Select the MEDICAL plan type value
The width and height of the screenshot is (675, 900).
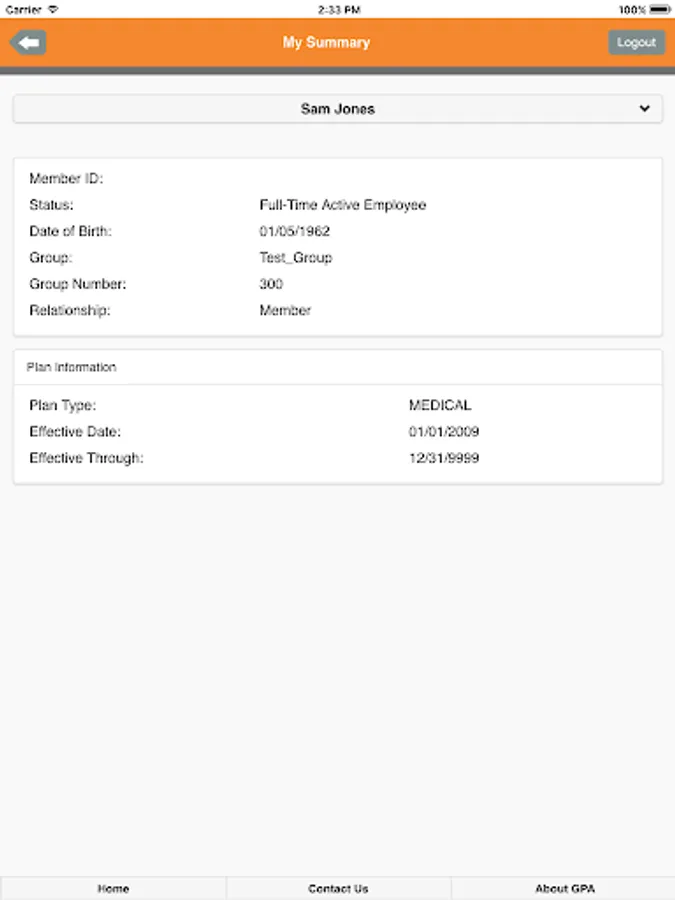pos(439,405)
